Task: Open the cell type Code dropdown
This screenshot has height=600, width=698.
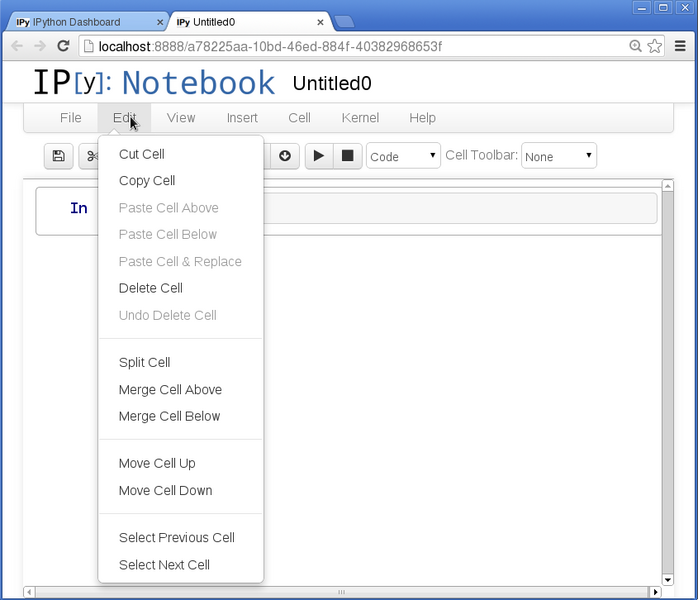Action: click(x=403, y=156)
